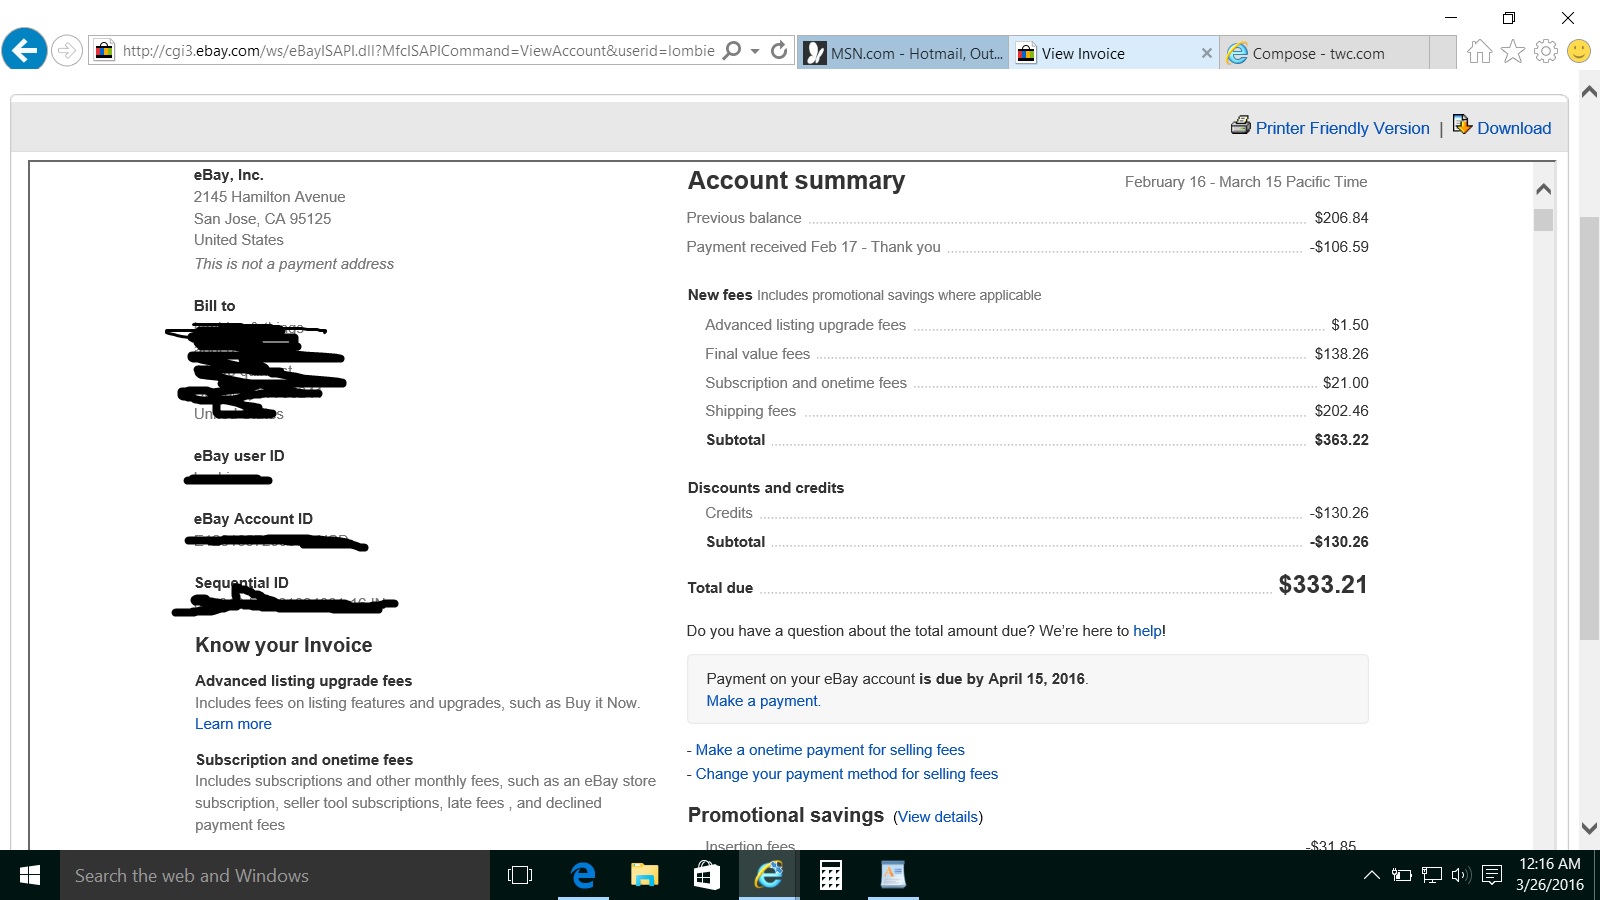Image resolution: width=1600 pixels, height=900 pixels.
Task: Open Favorites with the star icon
Action: (x=1512, y=50)
